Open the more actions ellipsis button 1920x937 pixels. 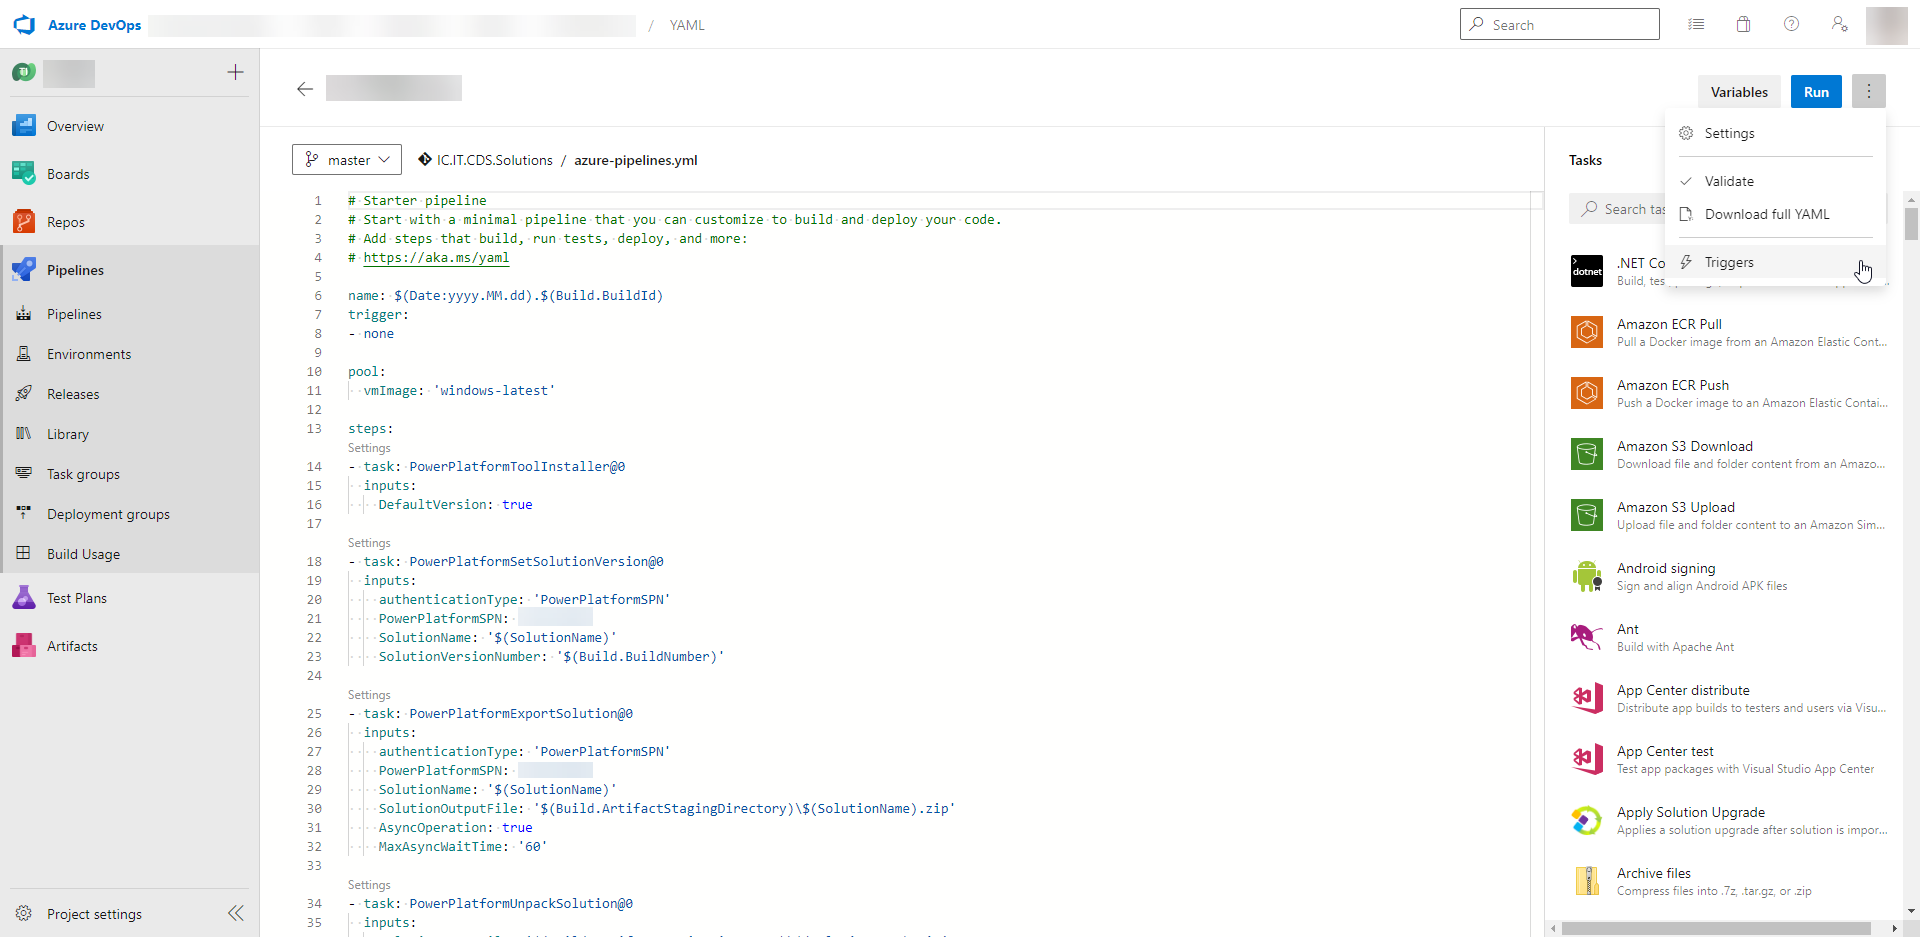click(1868, 91)
